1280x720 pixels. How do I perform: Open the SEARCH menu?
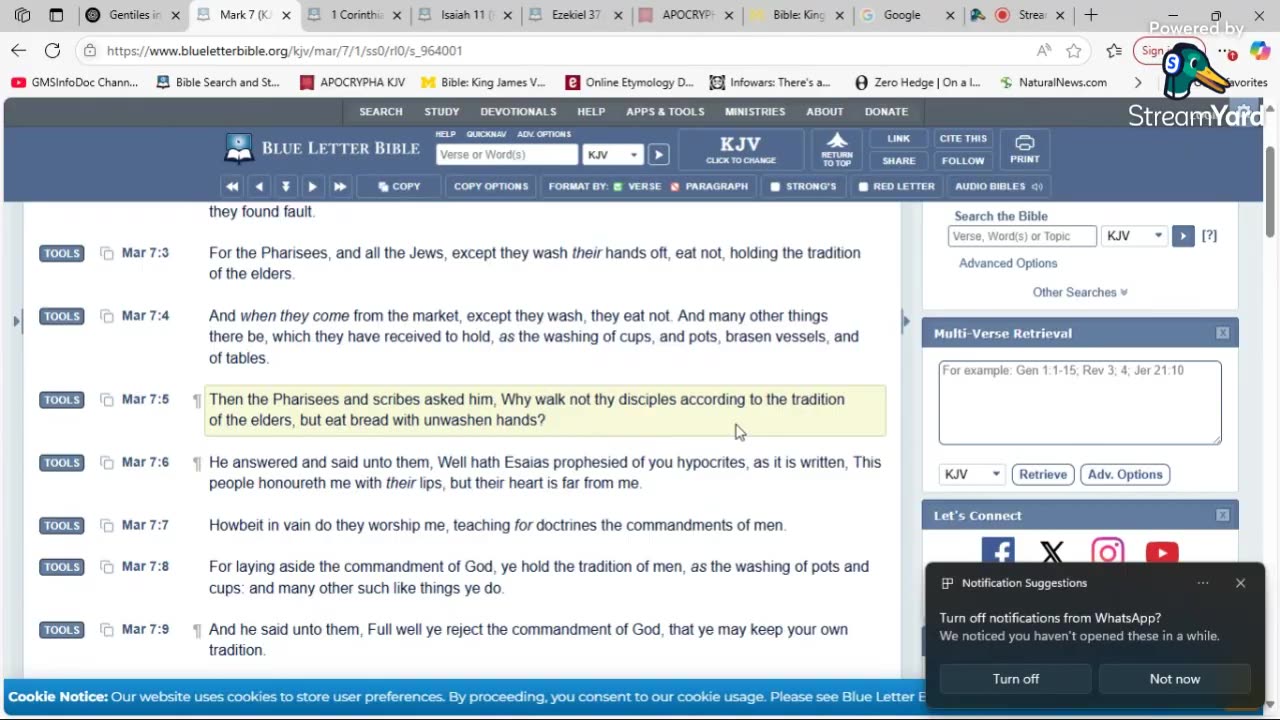click(381, 112)
